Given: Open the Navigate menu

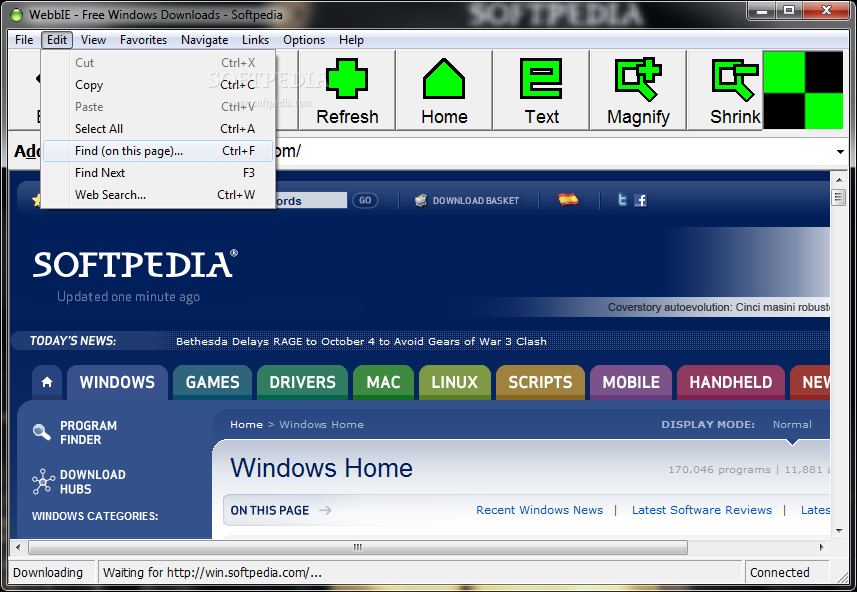Looking at the screenshot, I should (204, 40).
